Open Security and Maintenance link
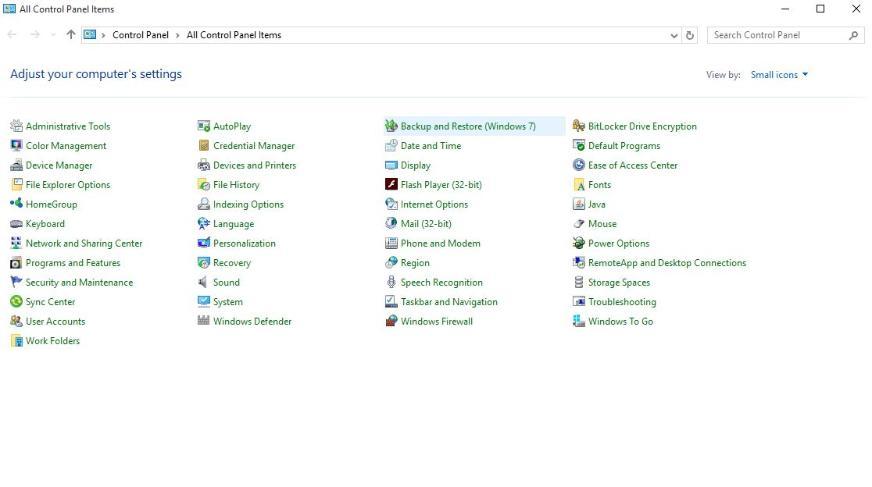The height and width of the screenshot is (487, 872). click(x=79, y=282)
